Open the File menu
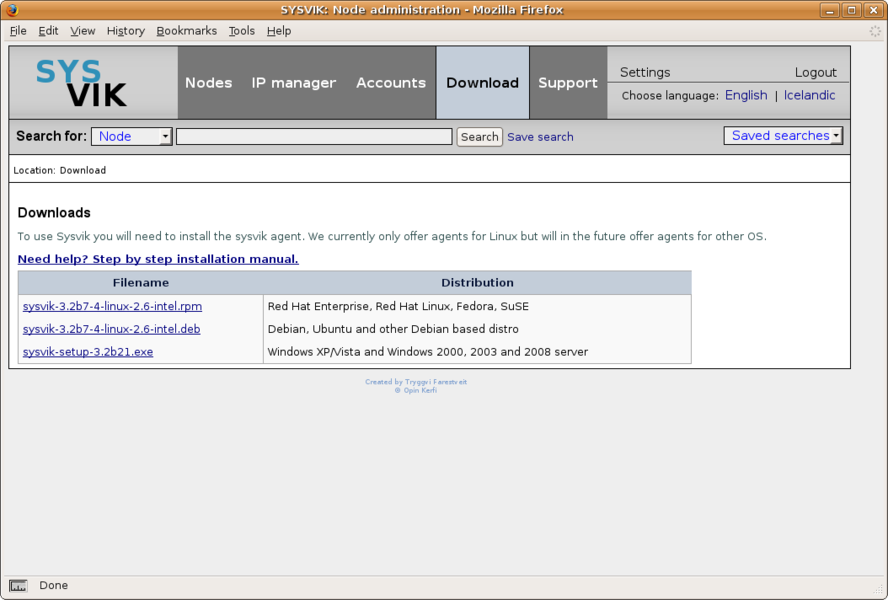888x600 pixels. [18, 31]
